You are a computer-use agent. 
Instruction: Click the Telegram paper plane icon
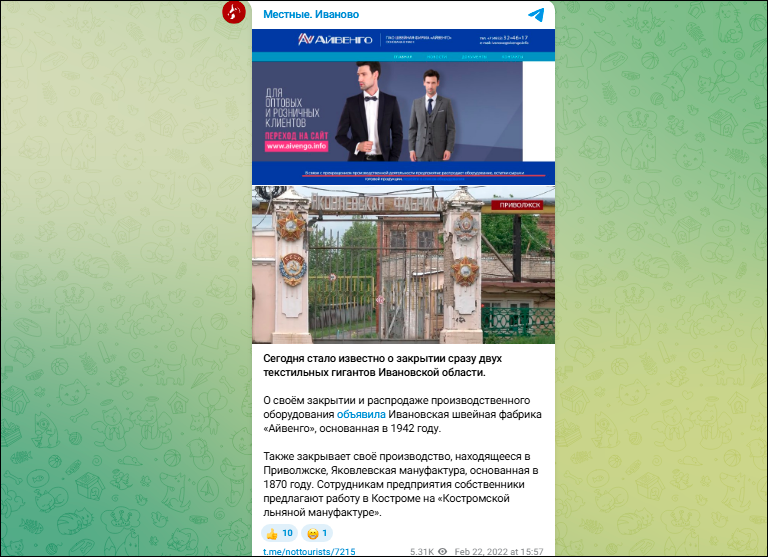(x=537, y=14)
